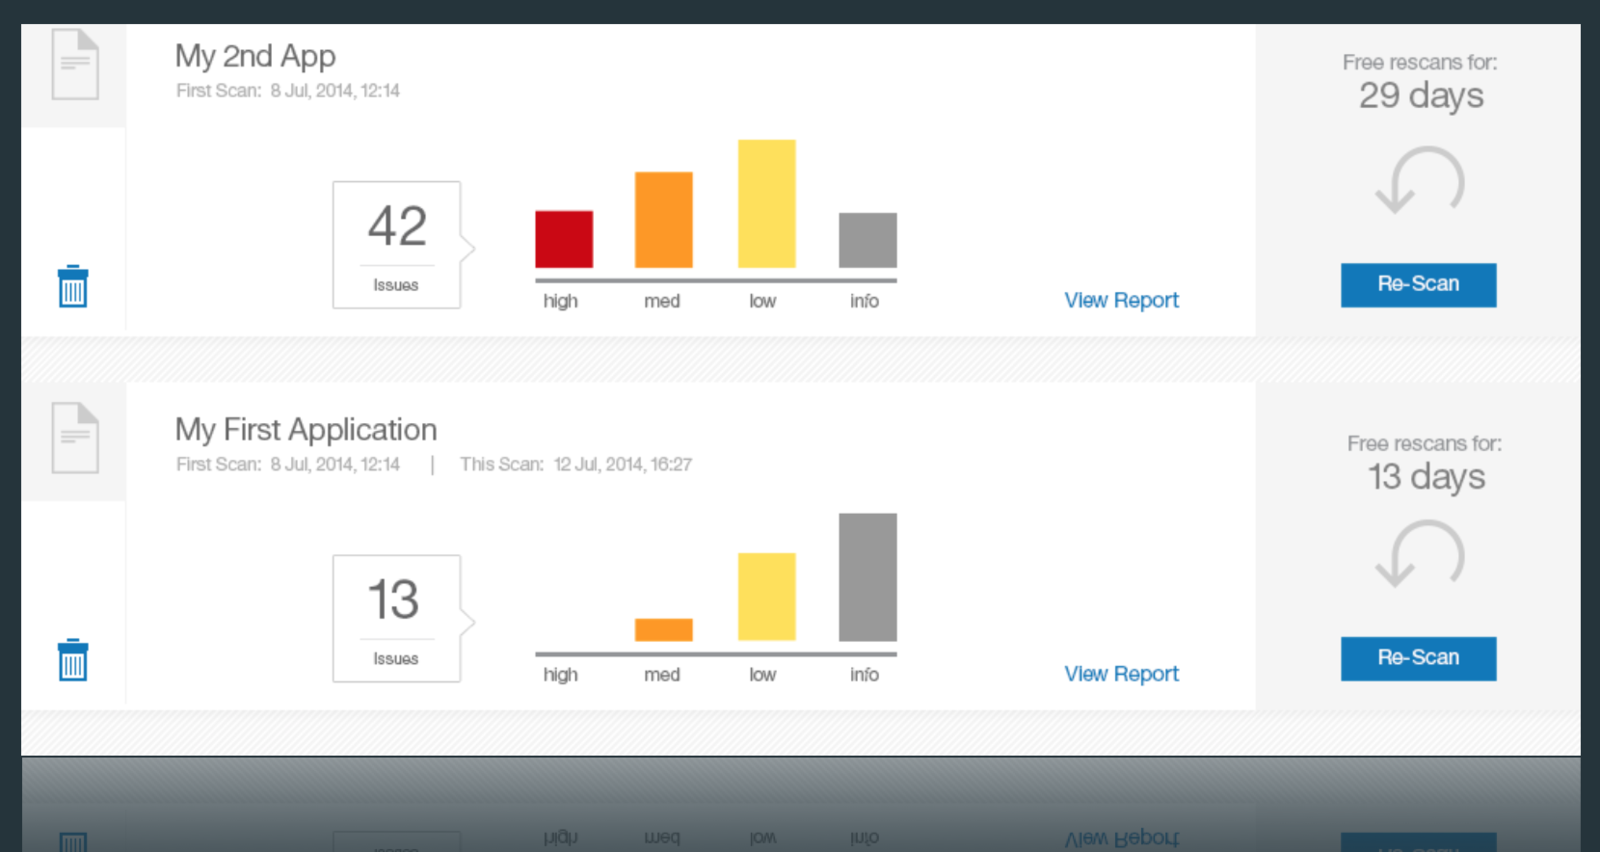Click the 13 days free rescans text
The width and height of the screenshot is (1600, 852).
pyautogui.click(x=1426, y=477)
